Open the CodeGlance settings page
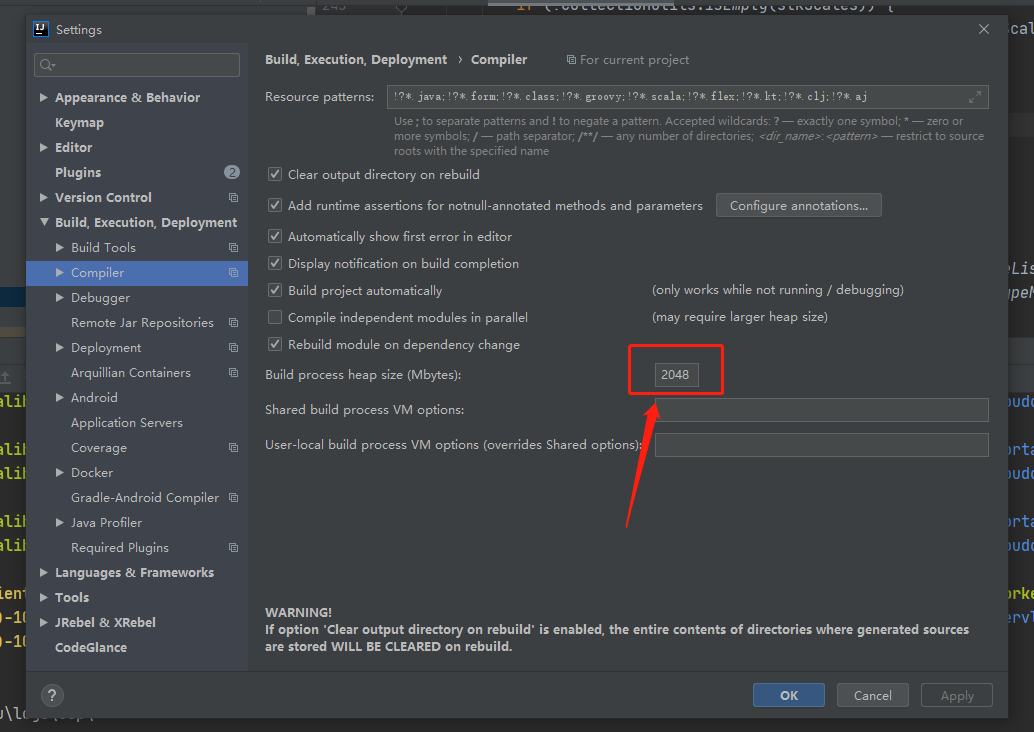 point(91,648)
